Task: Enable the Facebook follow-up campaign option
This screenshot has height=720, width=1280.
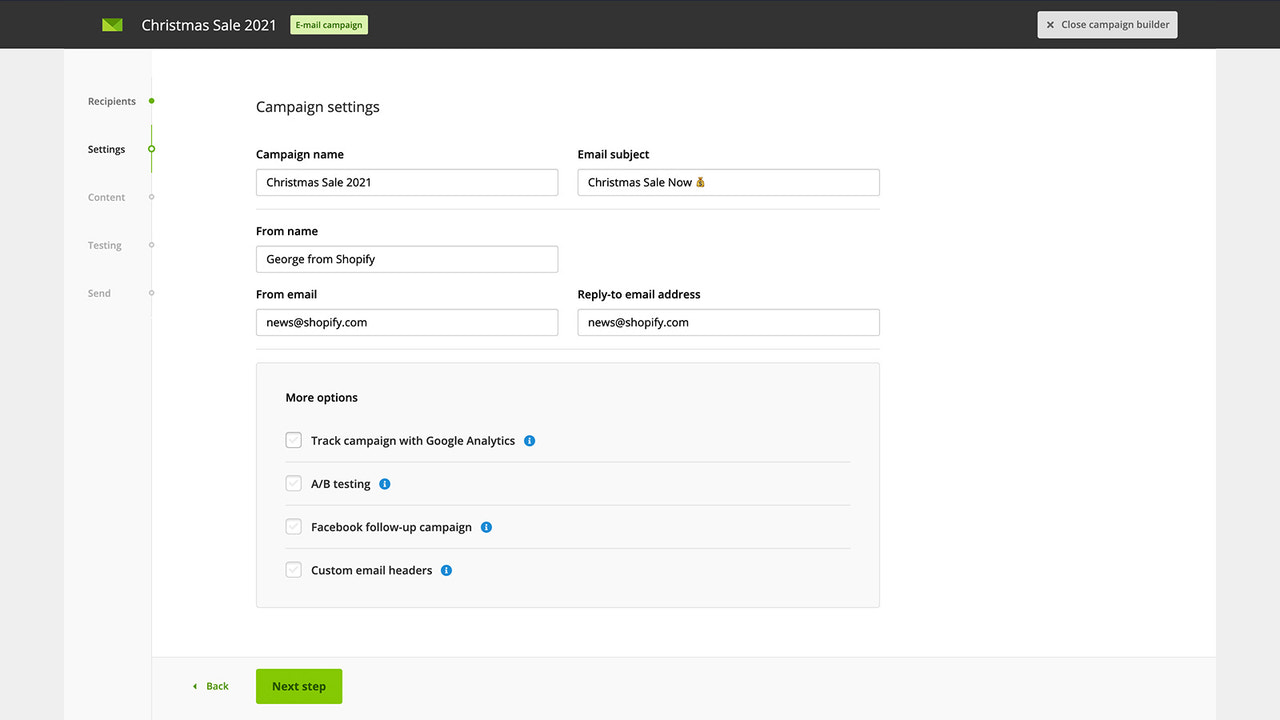Action: point(293,526)
